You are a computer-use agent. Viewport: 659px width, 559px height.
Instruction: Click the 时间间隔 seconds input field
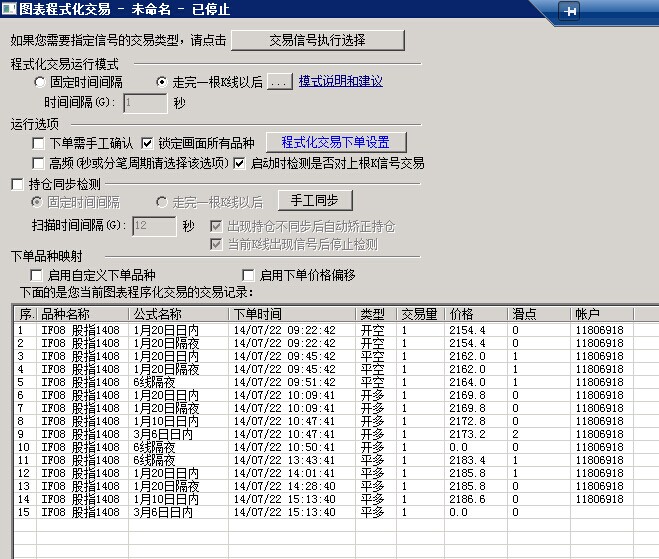click(145, 102)
